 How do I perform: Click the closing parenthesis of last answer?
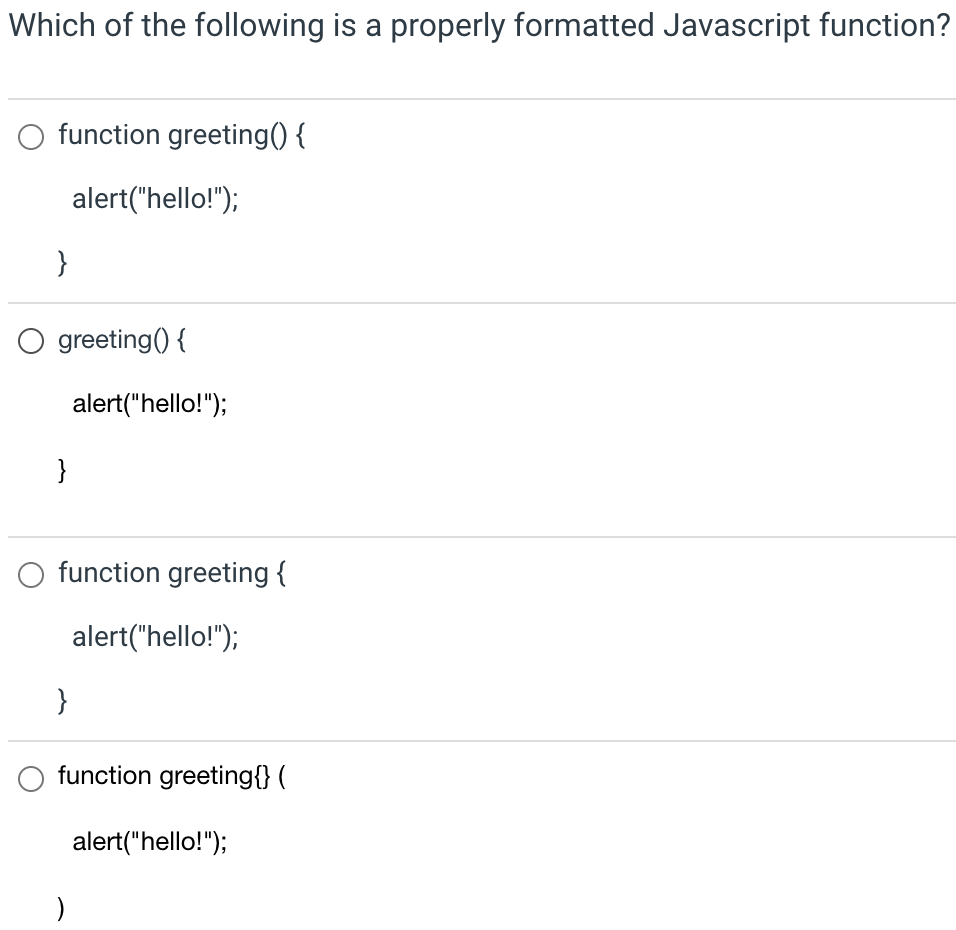click(x=60, y=907)
